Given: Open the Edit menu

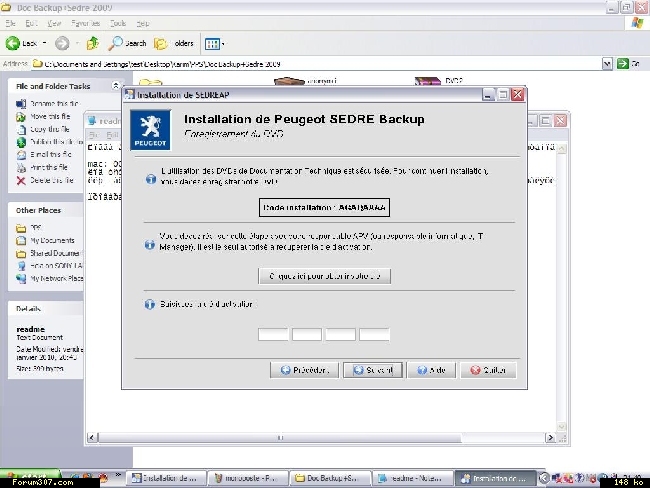Looking at the screenshot, I should 32,23.
